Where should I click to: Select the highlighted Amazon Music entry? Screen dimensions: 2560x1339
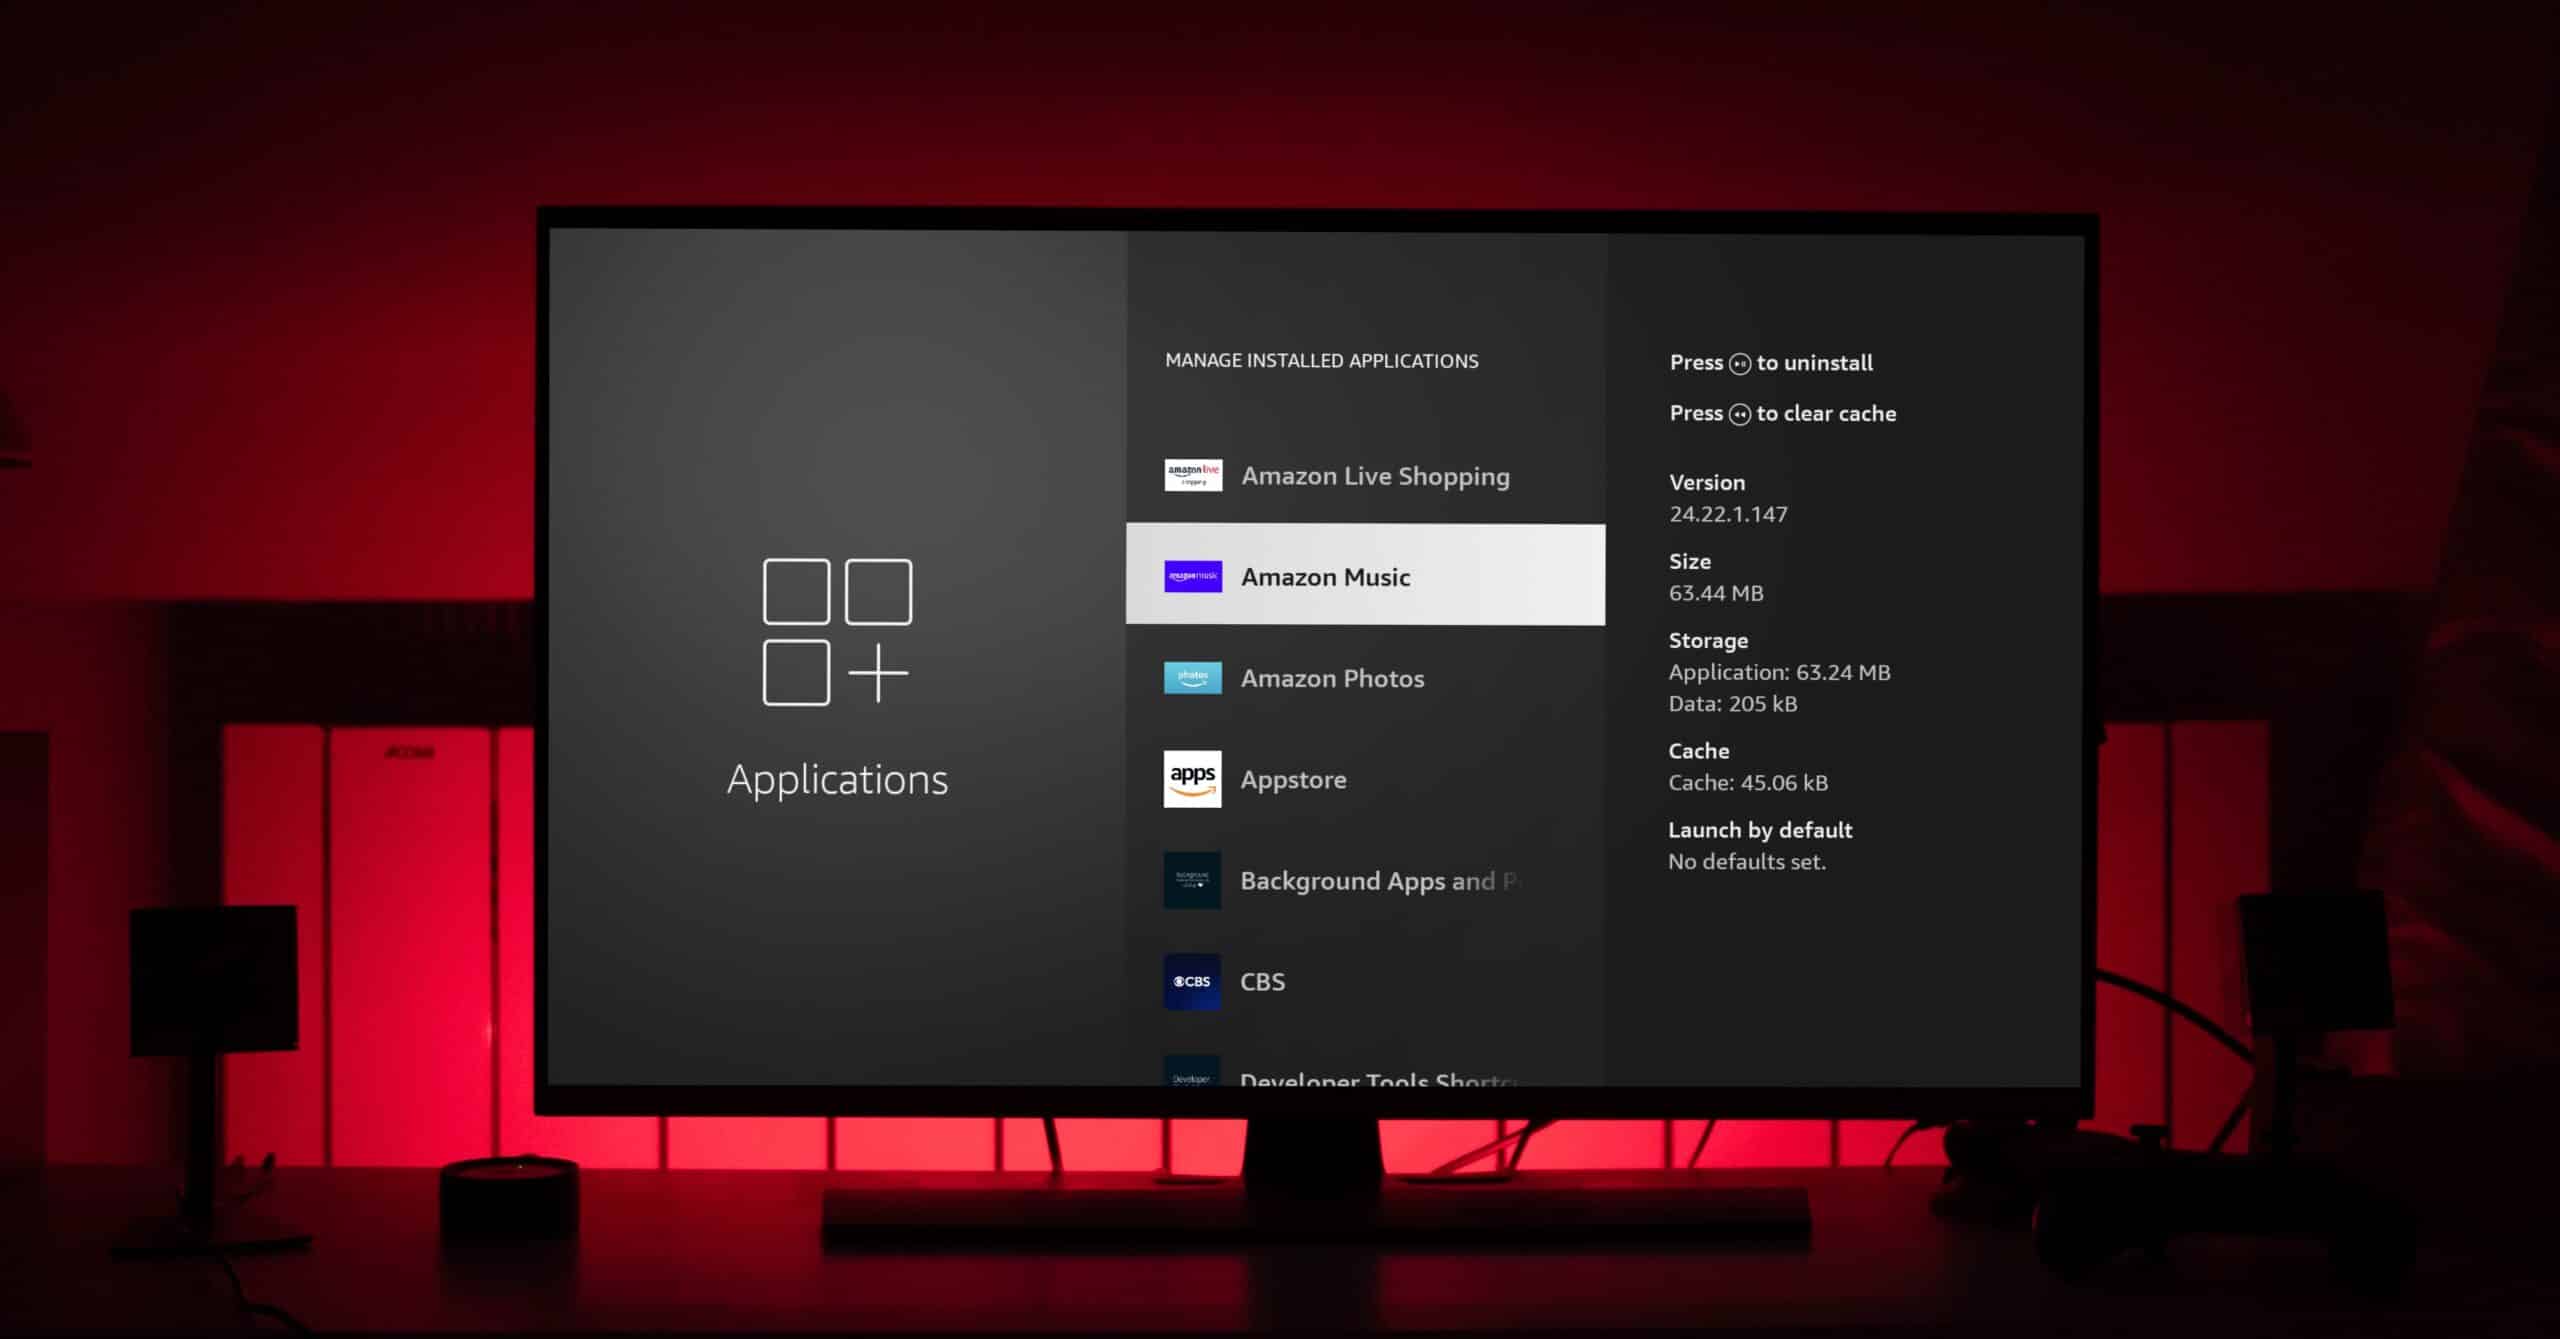[1366, 575]
